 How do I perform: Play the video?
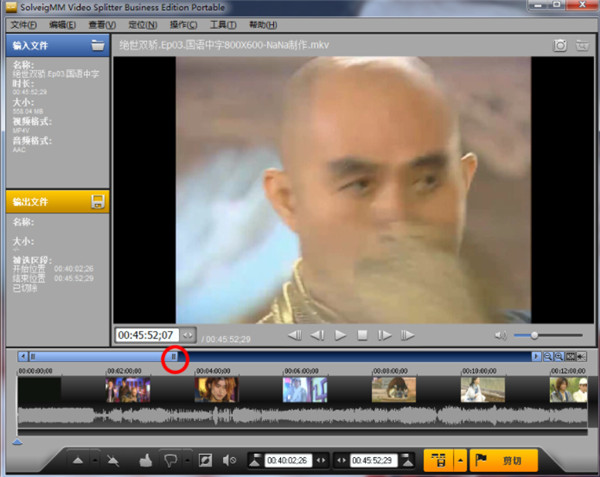[340, 335]
